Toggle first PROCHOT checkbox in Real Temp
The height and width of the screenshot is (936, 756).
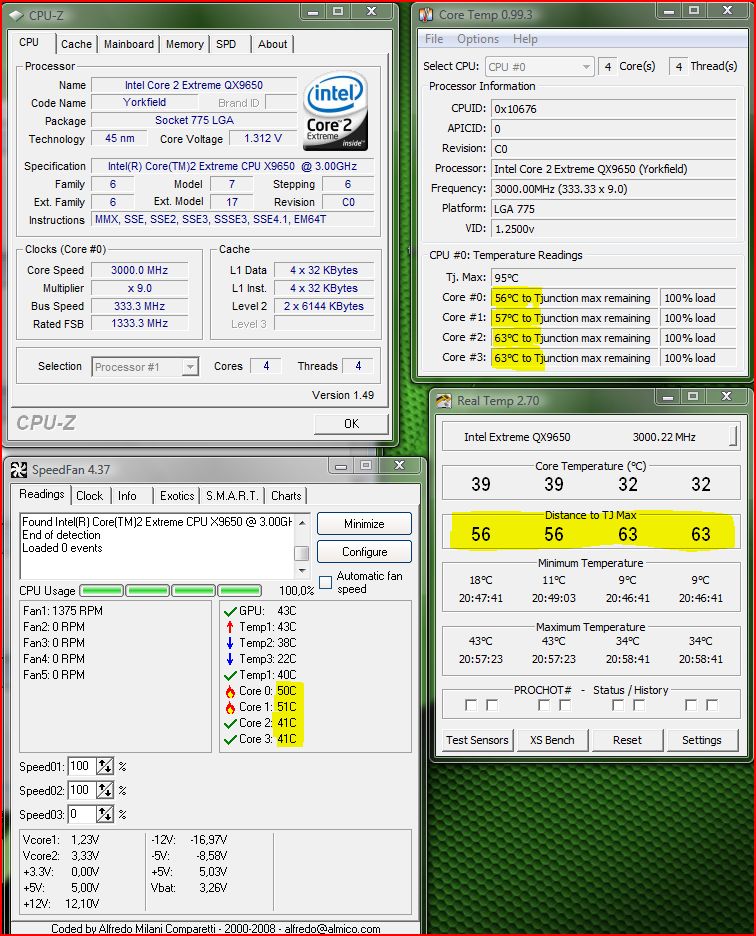(471, 705)
